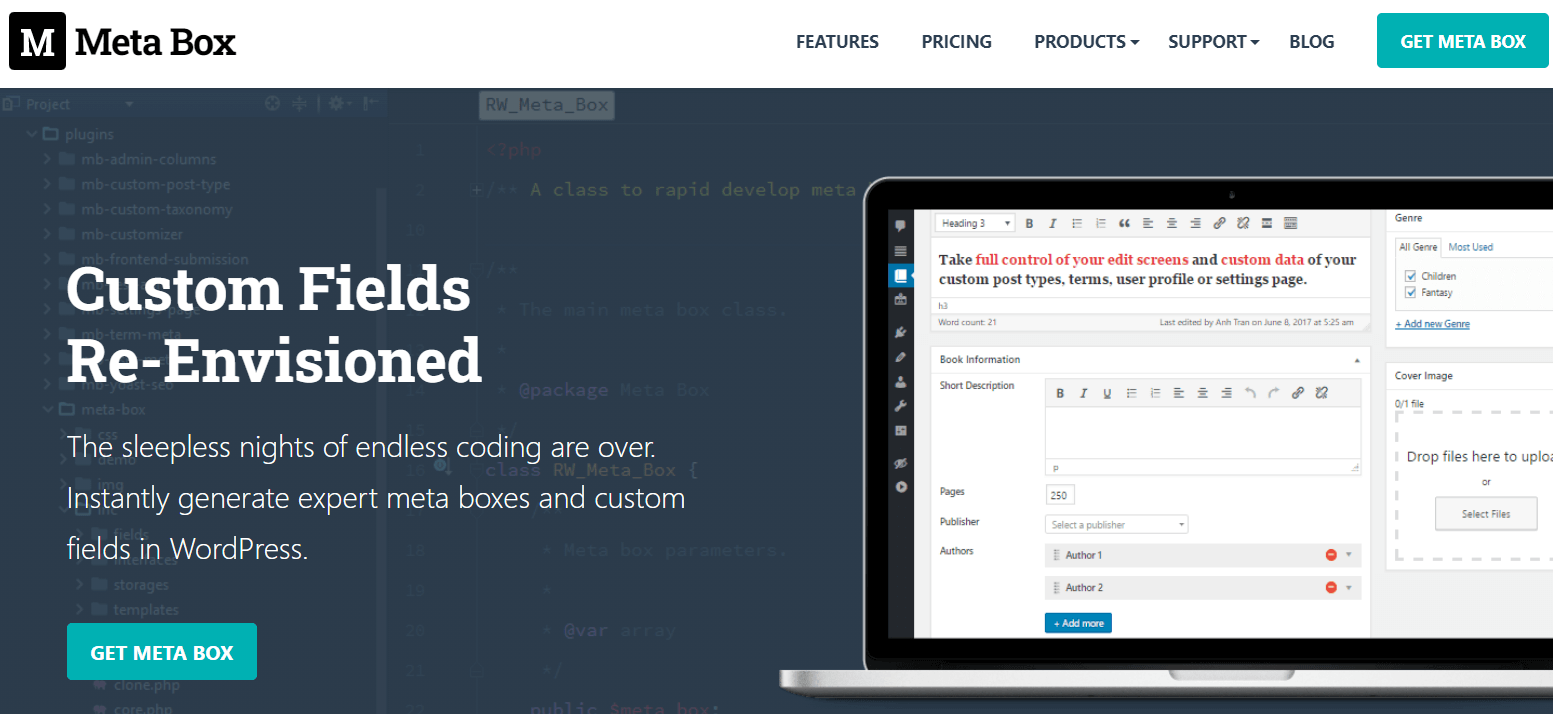Select the active book icon in admin sidebar

coord(901,275)
